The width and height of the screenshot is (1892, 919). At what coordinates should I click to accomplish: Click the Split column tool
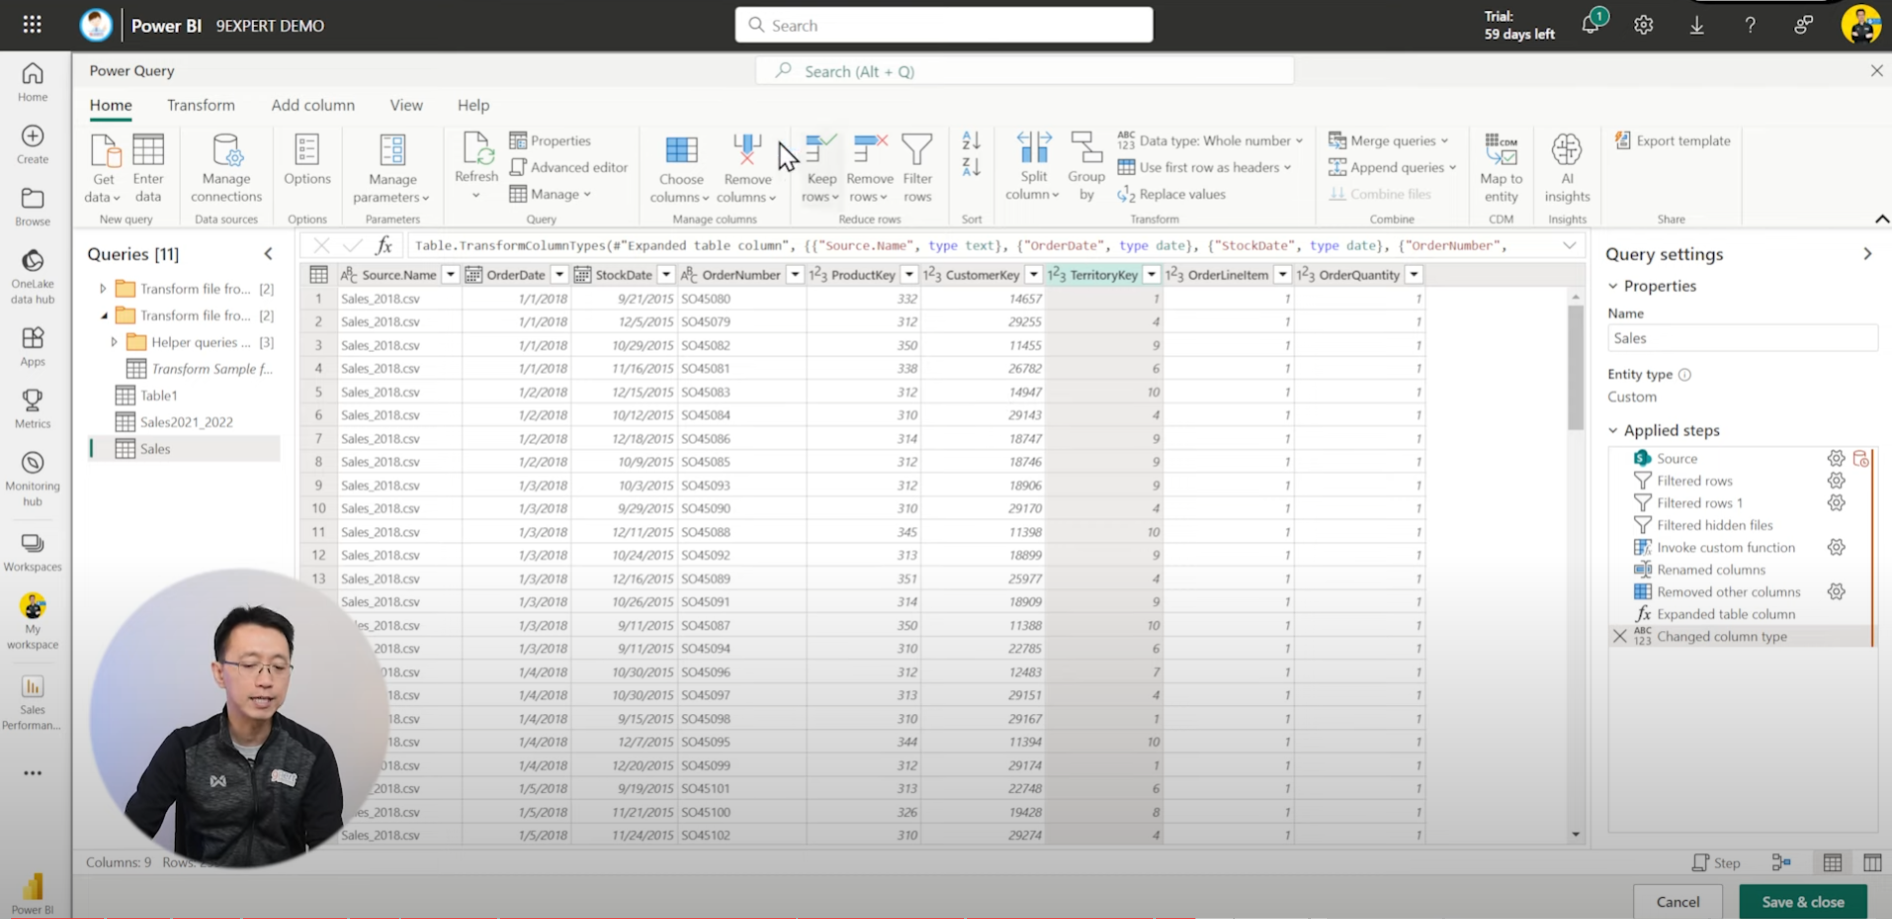coord(1031,166)
